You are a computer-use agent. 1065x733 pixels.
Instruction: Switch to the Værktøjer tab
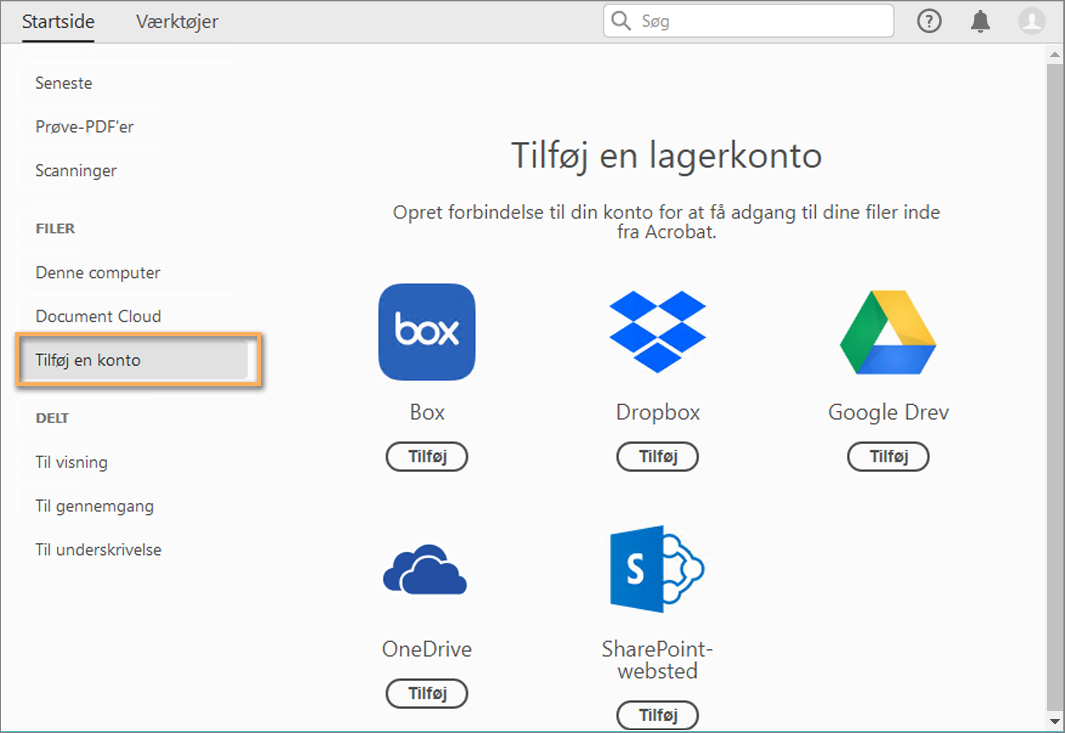(177, 22)
